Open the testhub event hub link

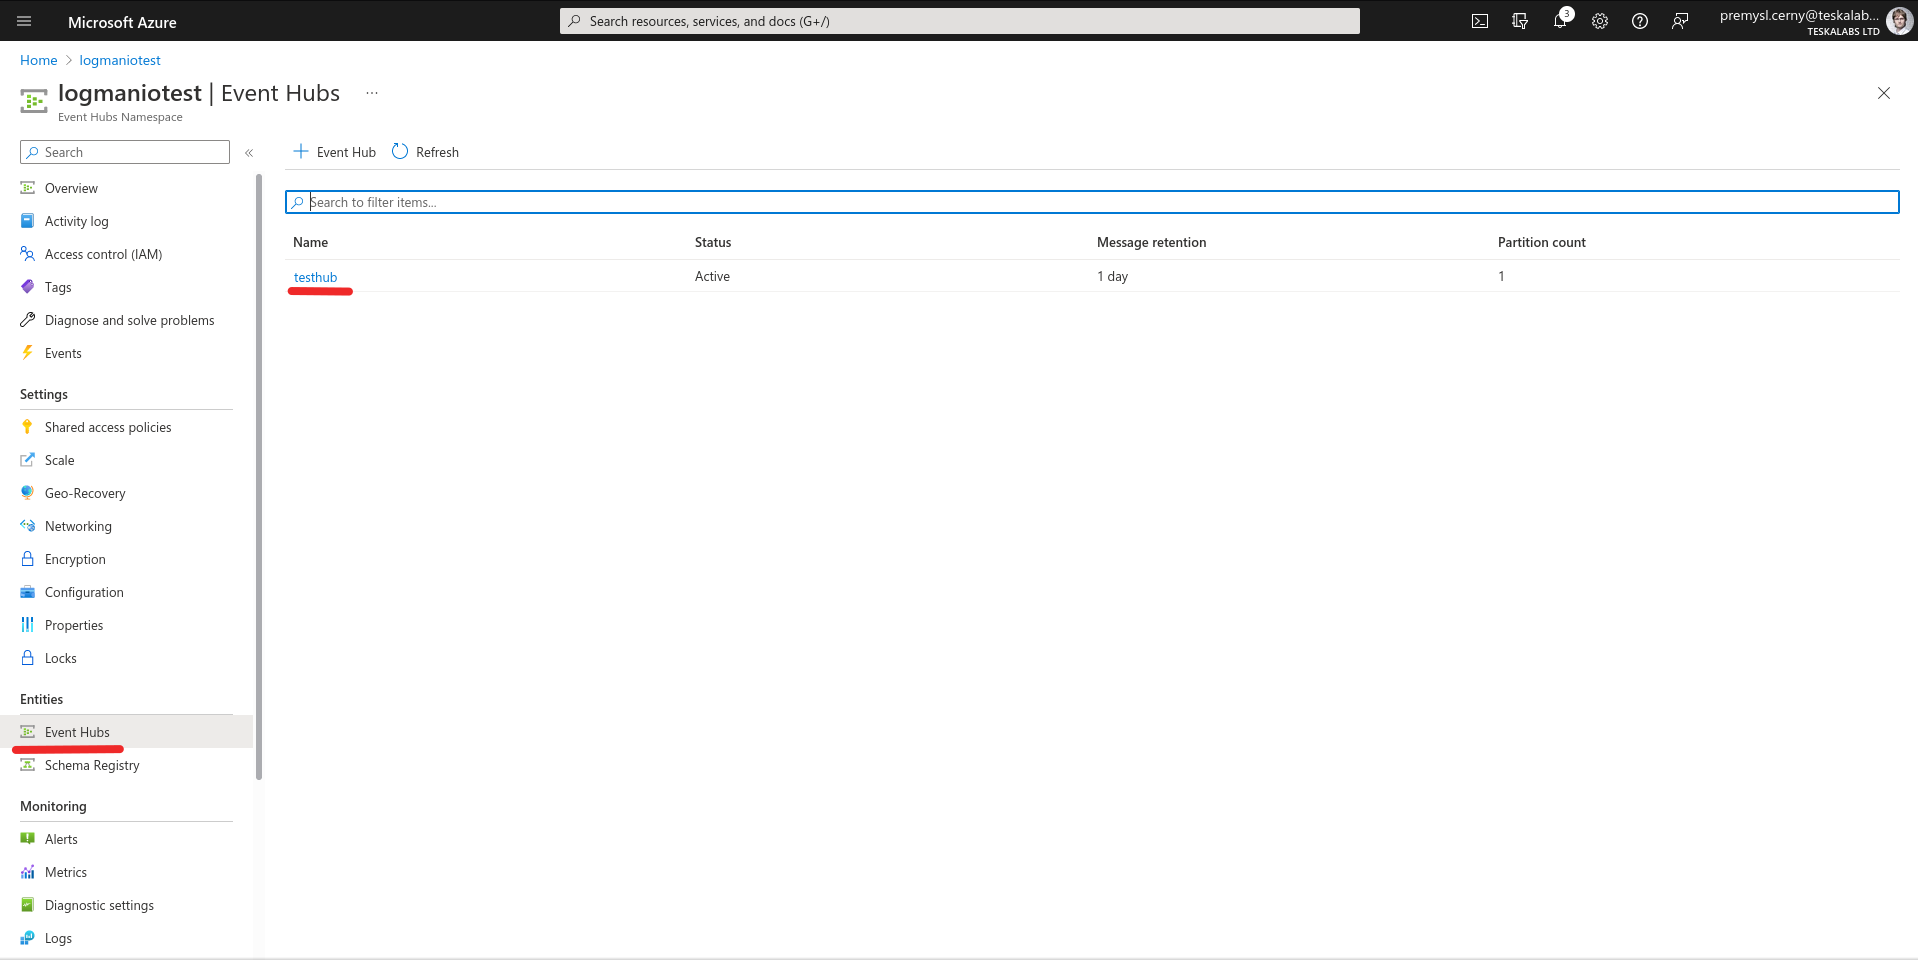click(x=315, y=277)
